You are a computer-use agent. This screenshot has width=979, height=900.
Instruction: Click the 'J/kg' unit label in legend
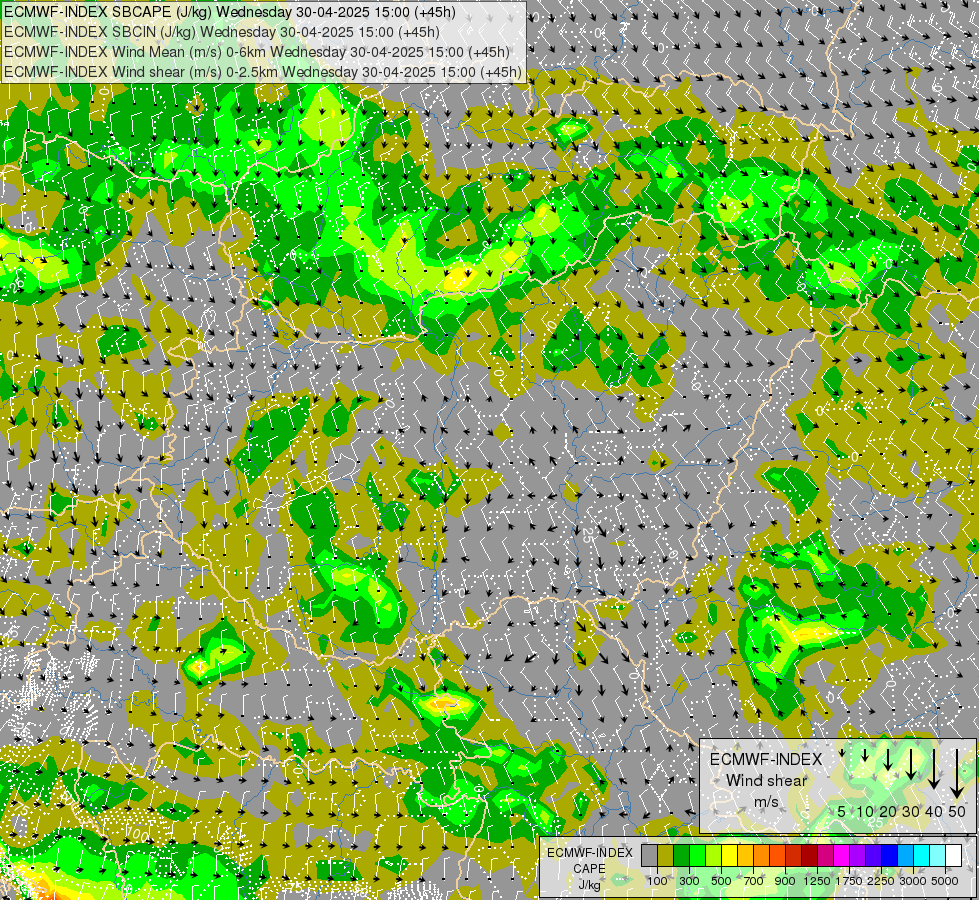pos(589,884)
